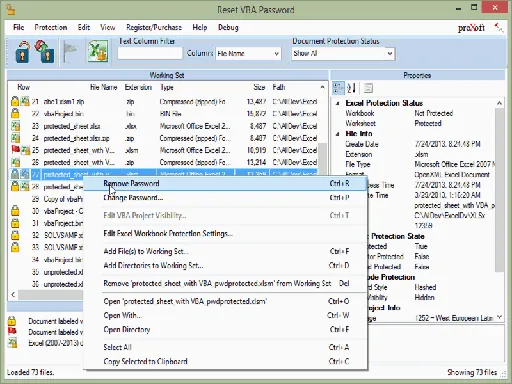The height and width of the screenshot is (384, 512).
Task: Click the Text Column Filter input field
Action: pyautogui.click(x=150, y=53)
